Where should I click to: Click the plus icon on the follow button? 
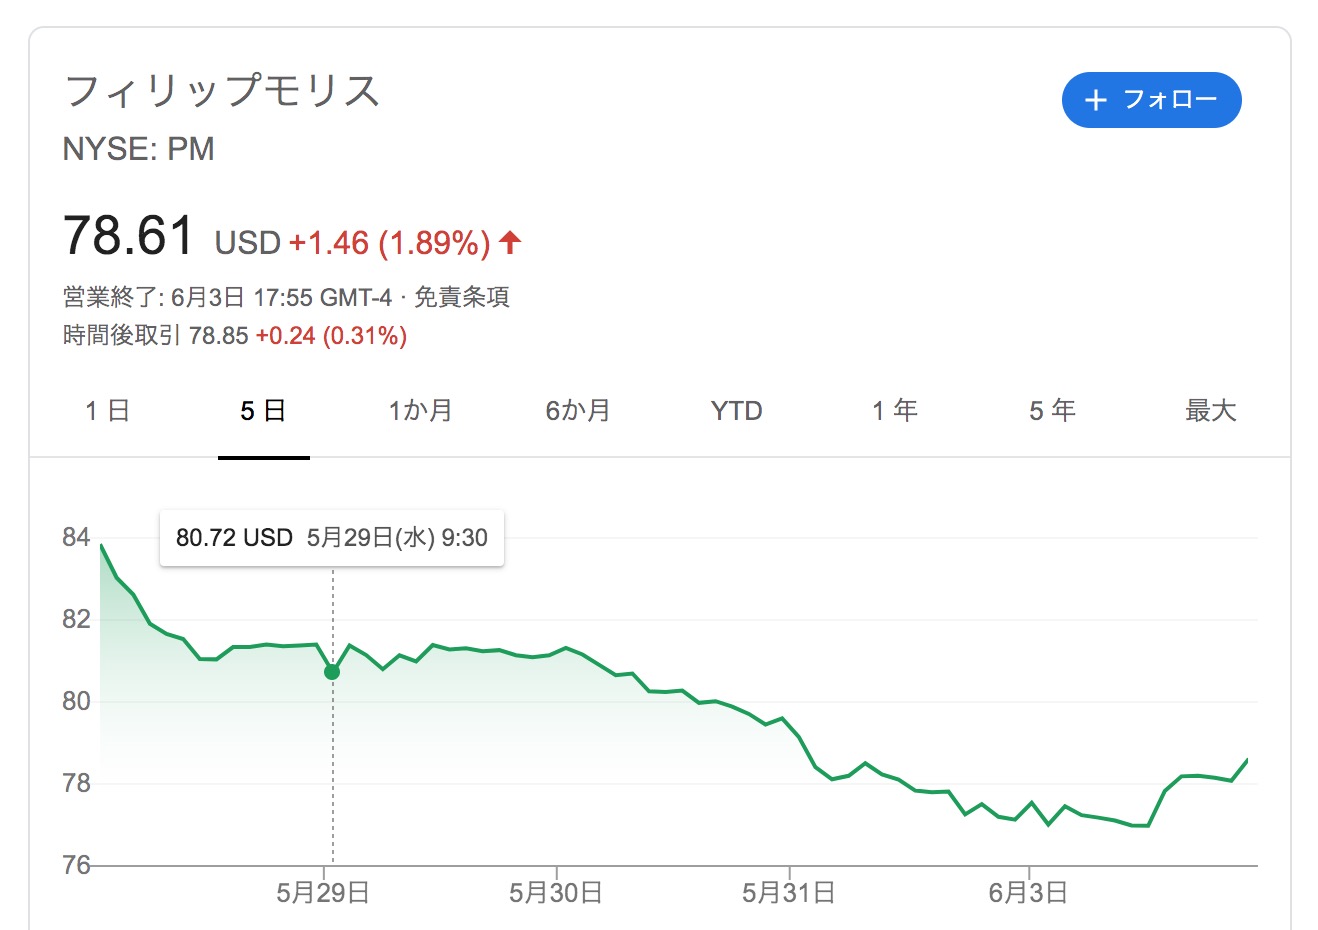1096,100
